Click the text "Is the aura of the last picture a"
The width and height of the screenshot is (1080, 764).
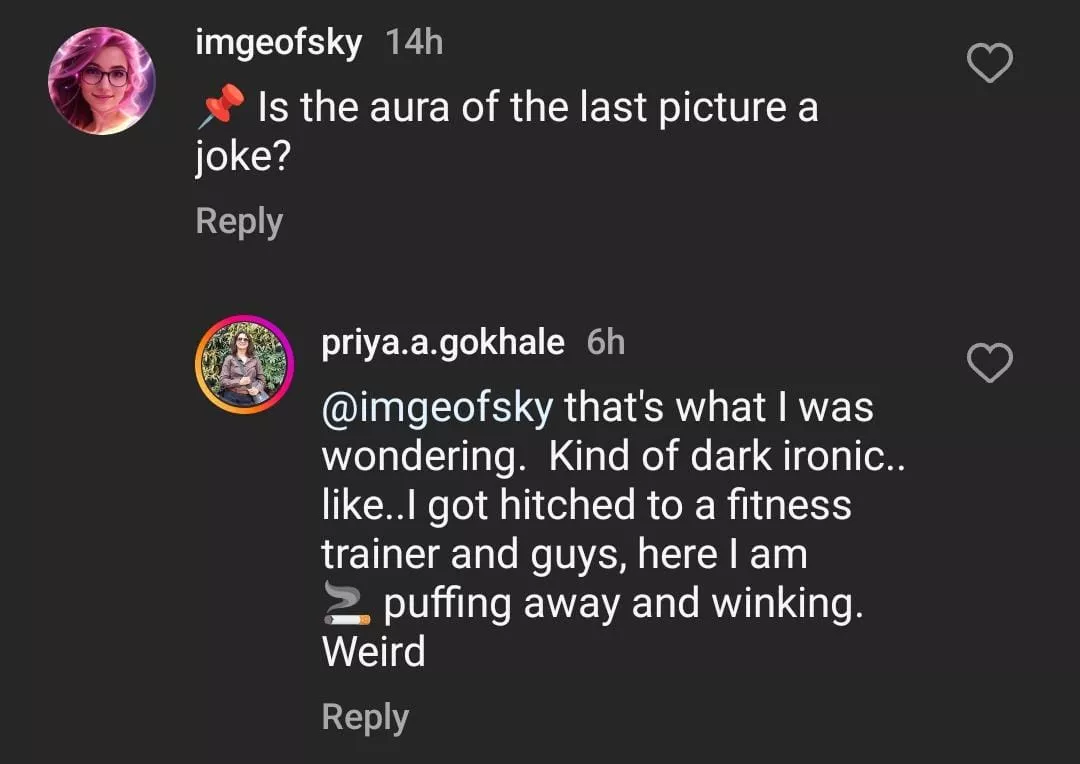click(x=538, y=107)
